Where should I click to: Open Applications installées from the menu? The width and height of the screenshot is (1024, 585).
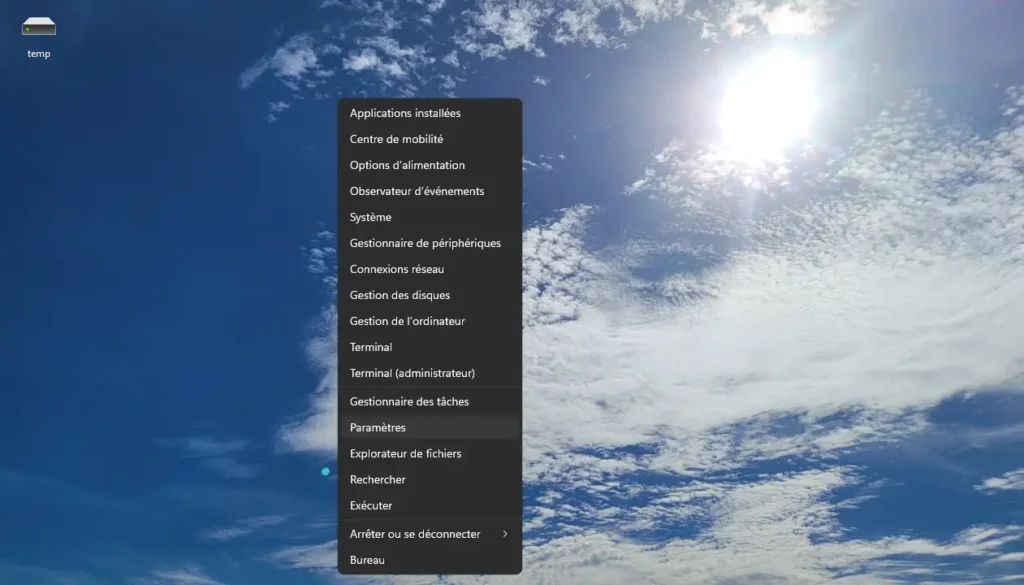point(430,113)
